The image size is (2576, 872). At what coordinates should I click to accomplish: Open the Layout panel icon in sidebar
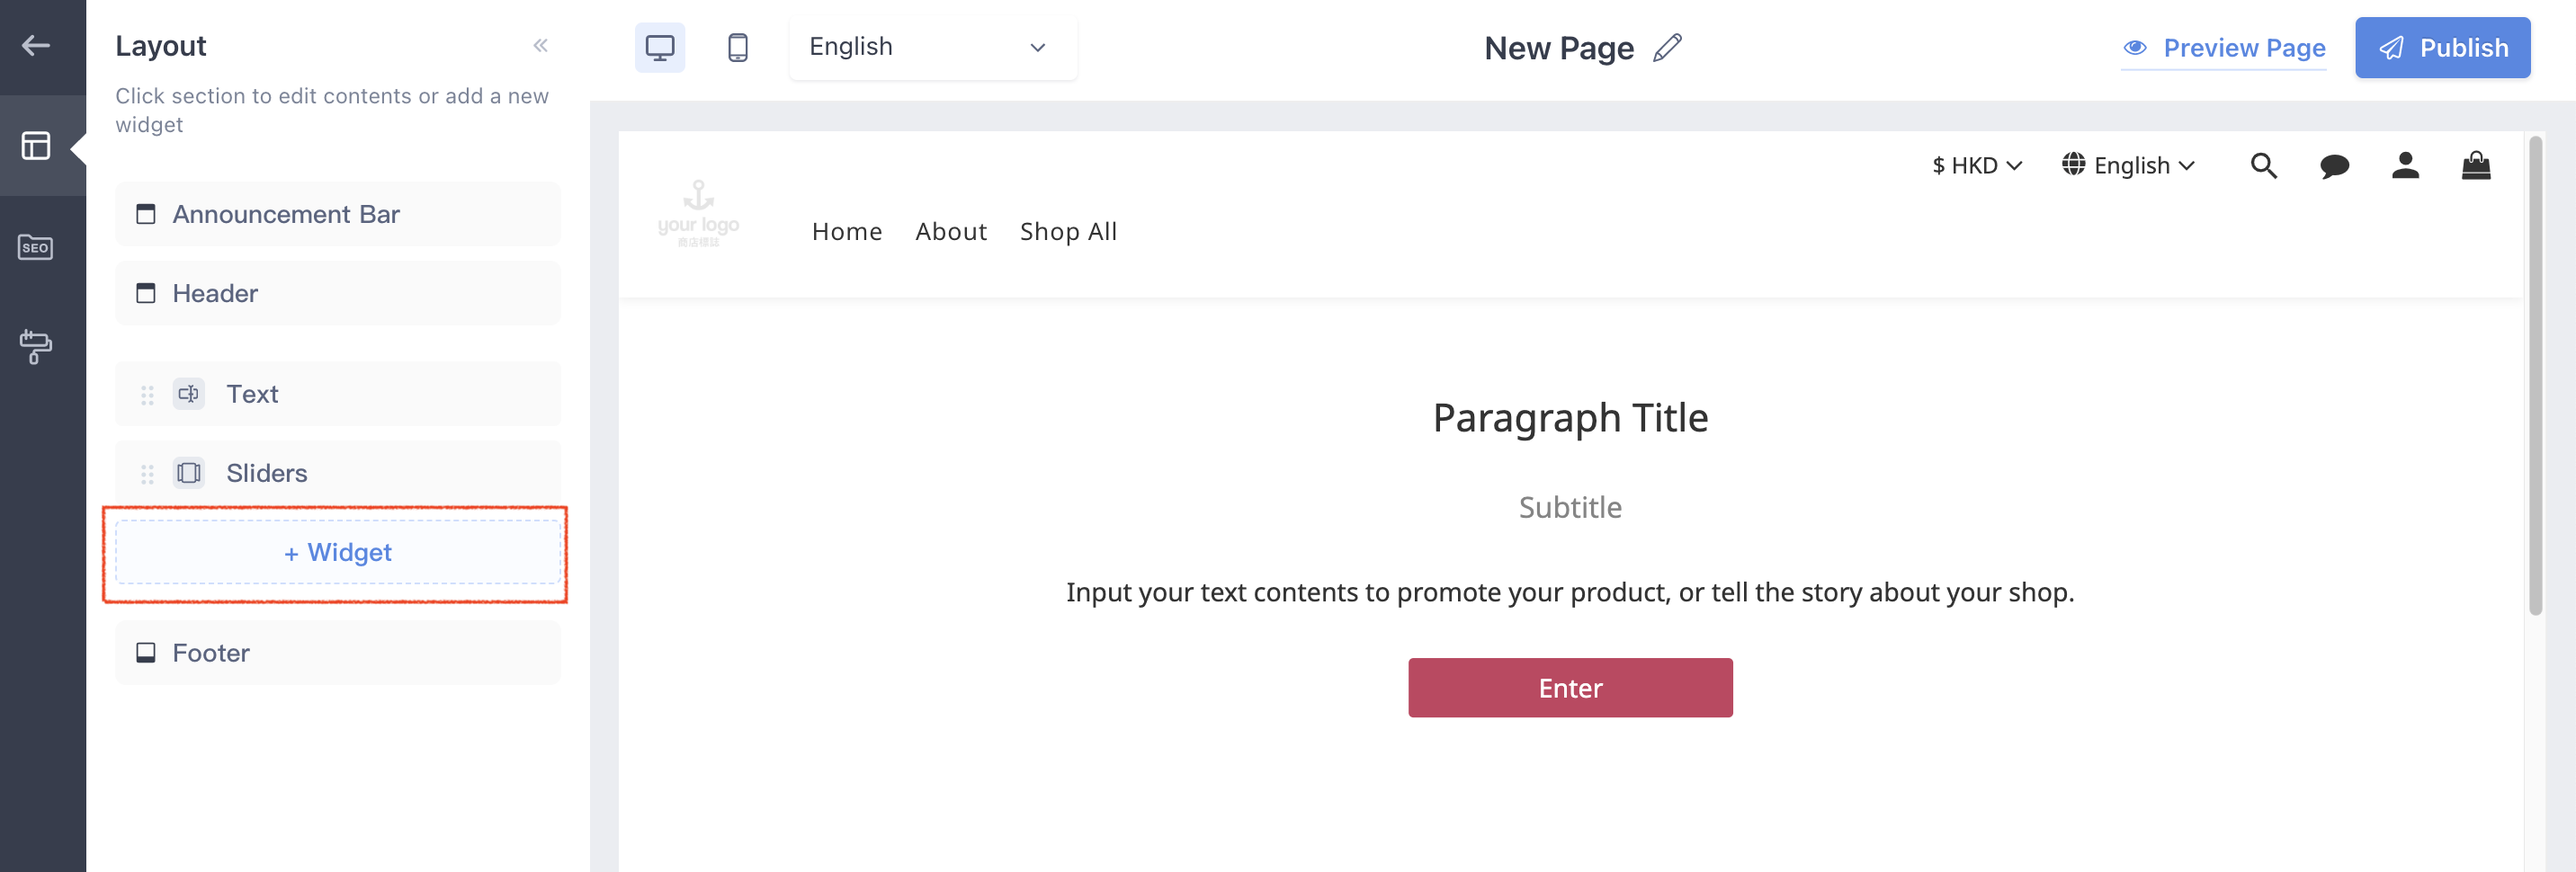(x=36, y=146)
